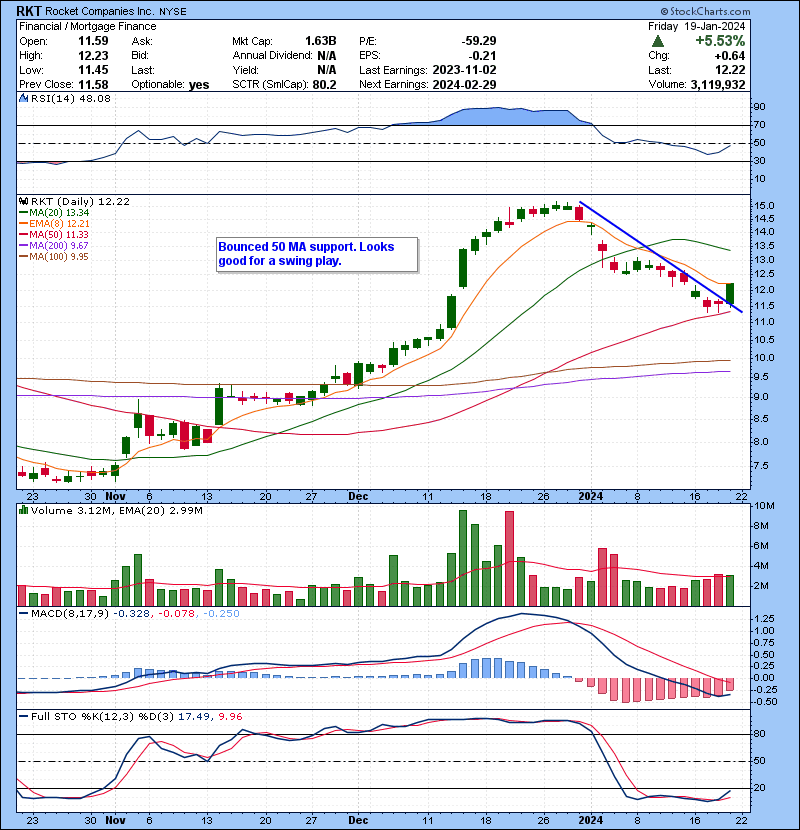
Task: Select the RKT ticker symbol in the header
Action: [29, 11]
